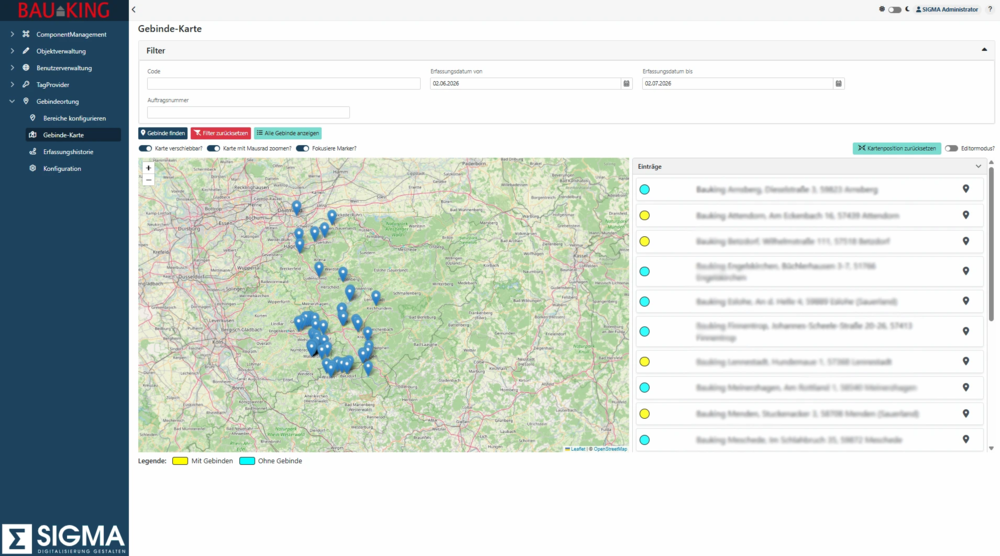The height and width of the screenshot is (556, 1000).
Task: Expand ComponentManagement tree arrow
Action: click(x=12, y=34)
